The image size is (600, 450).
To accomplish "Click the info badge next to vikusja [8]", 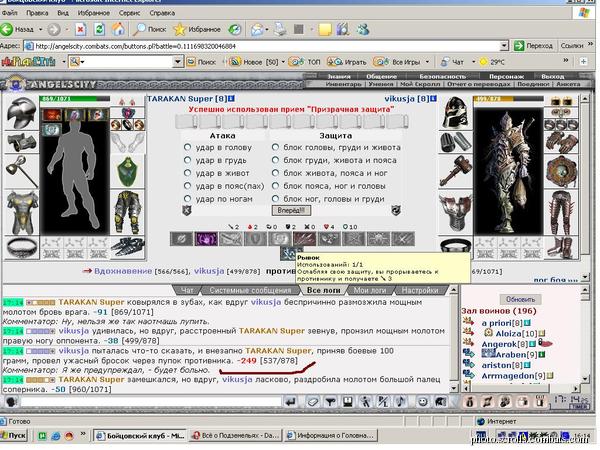I will (434, 99).
